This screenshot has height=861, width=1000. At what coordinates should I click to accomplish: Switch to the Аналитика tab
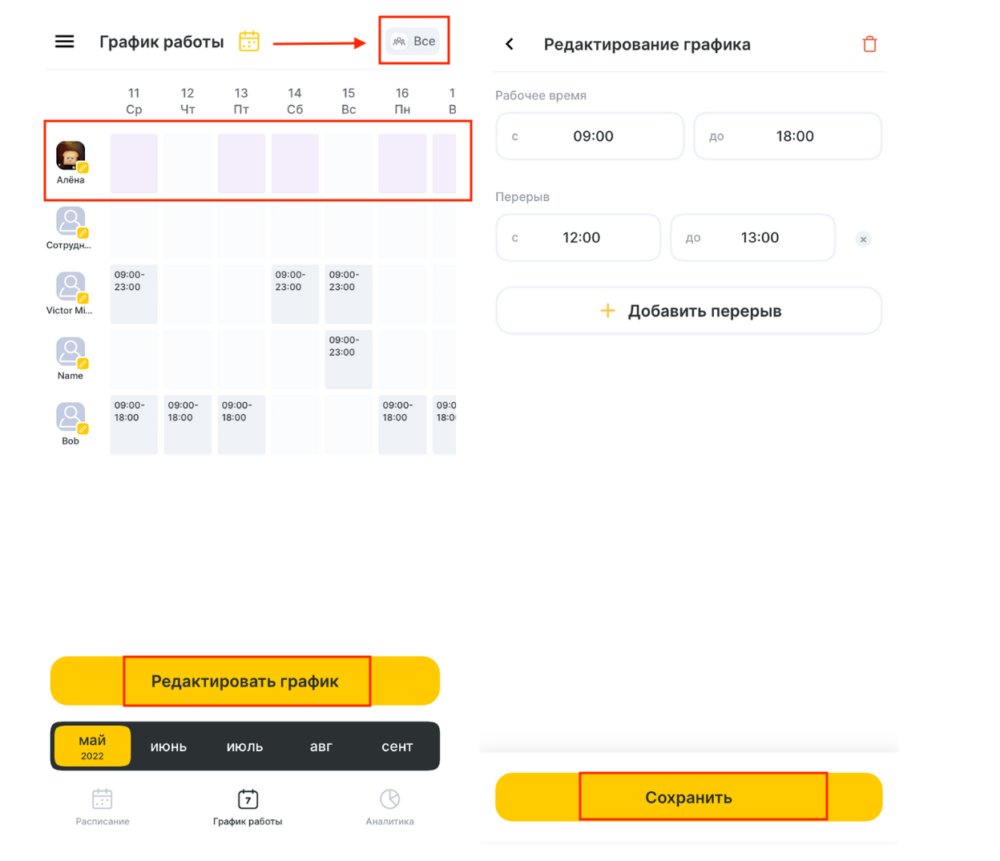[x=390, y=807]
